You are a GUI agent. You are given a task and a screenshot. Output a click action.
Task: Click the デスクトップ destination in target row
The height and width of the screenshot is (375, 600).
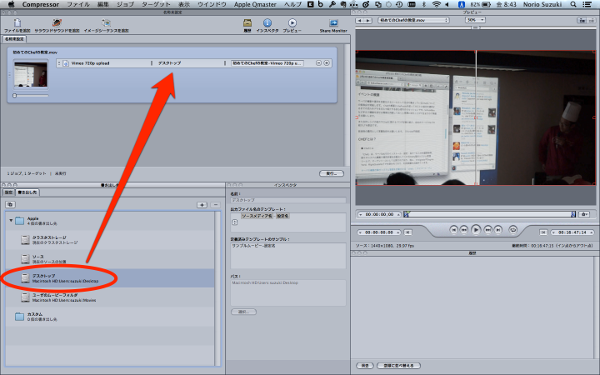tap(170, 63)
